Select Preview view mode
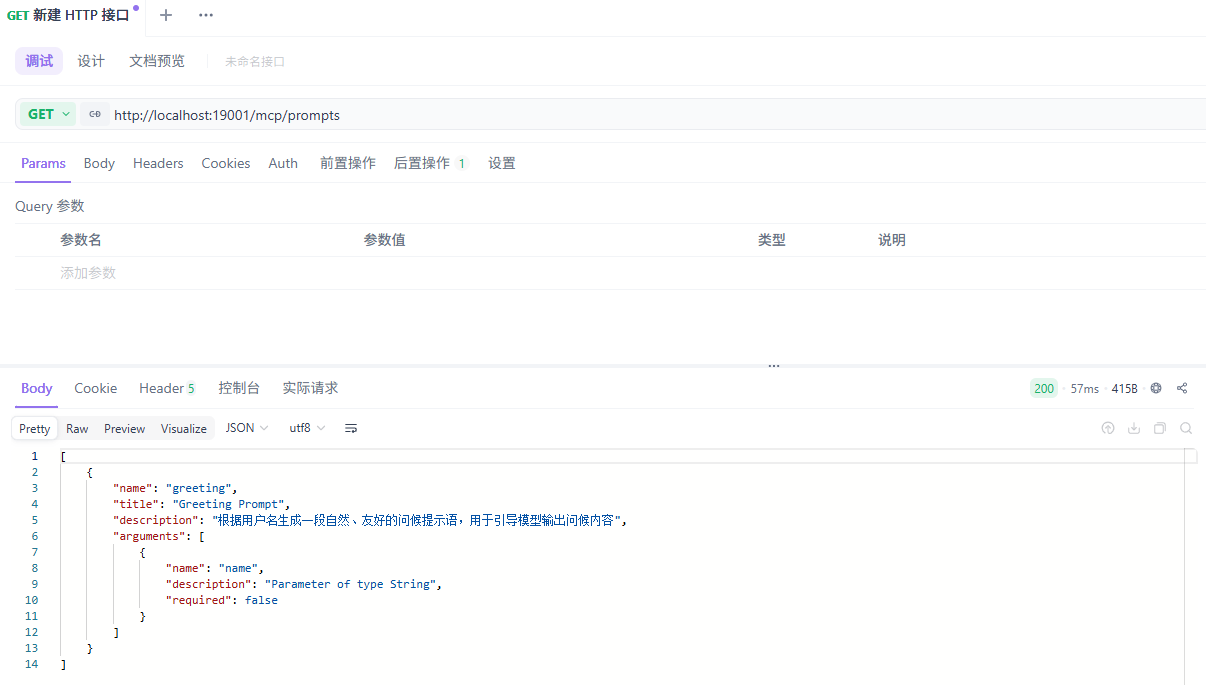The height and width of the screenshot is (685, 1206). pos(125,428)
